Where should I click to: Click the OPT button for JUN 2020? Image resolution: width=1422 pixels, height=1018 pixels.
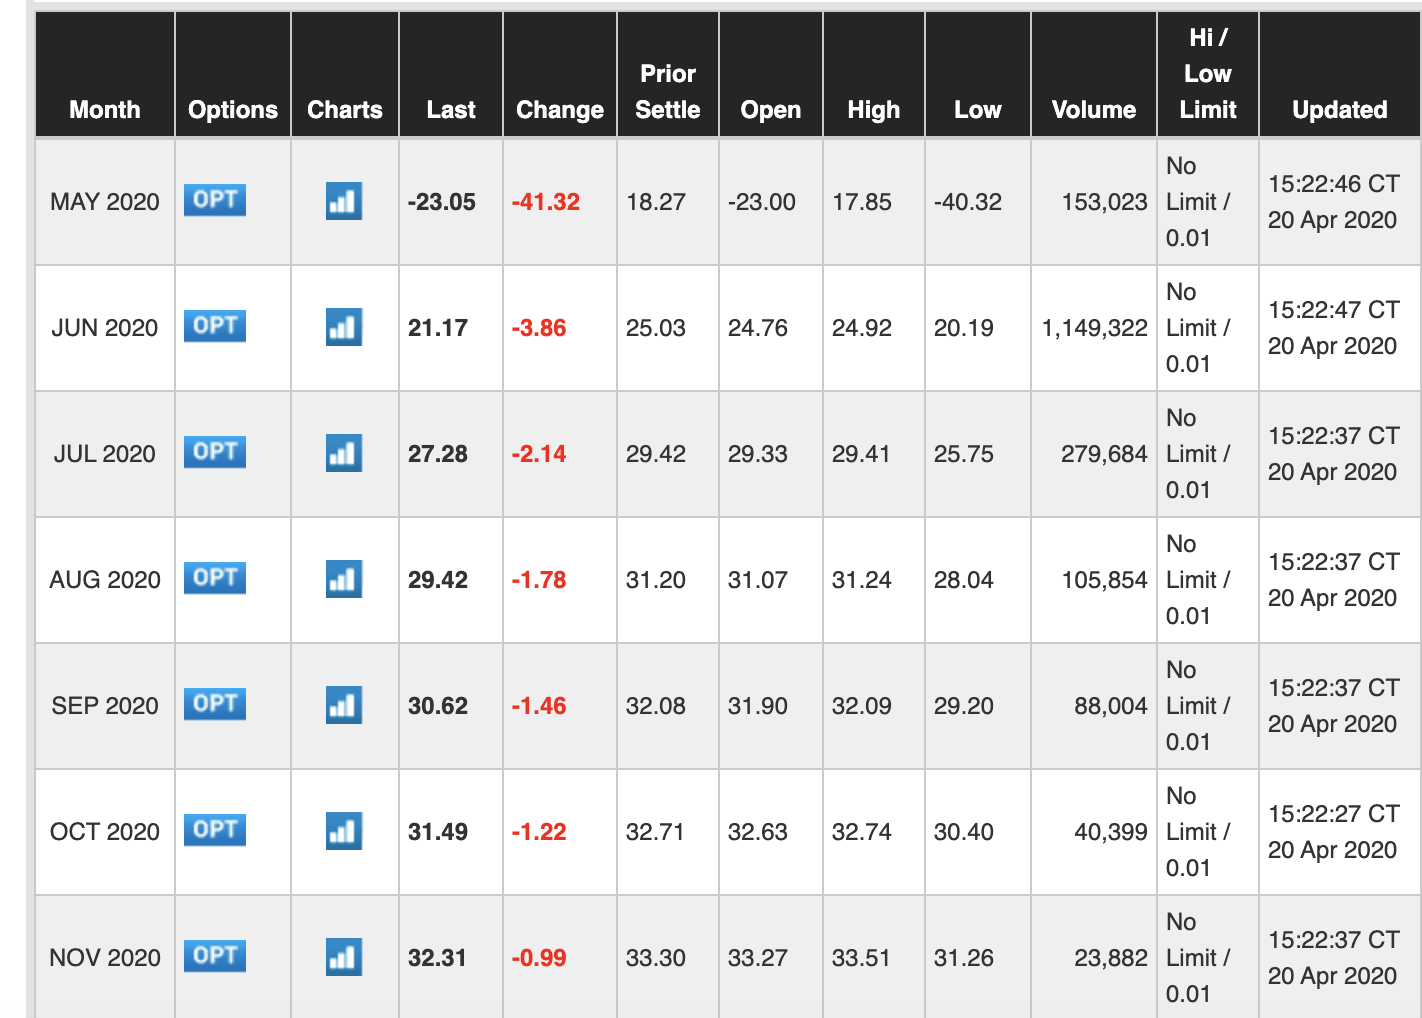point(215,326)
